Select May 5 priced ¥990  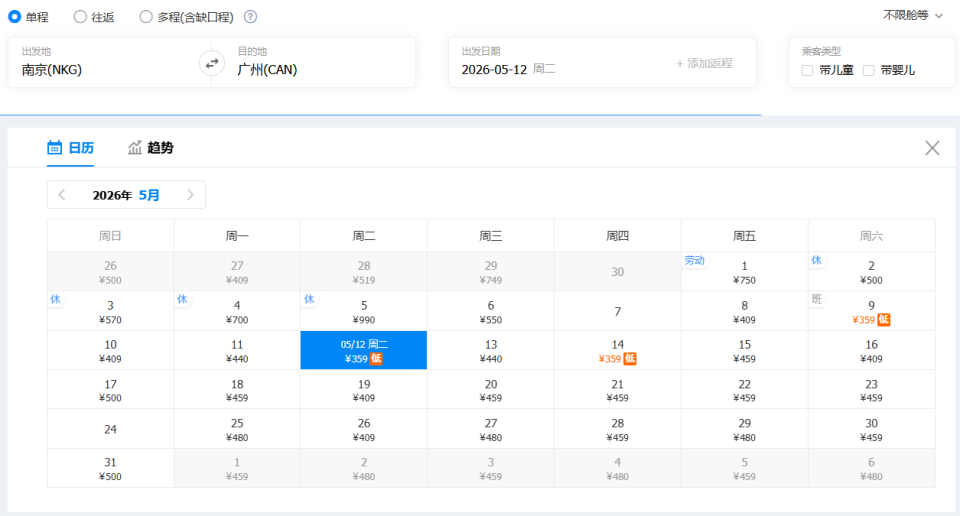click(x=364, y=311)
